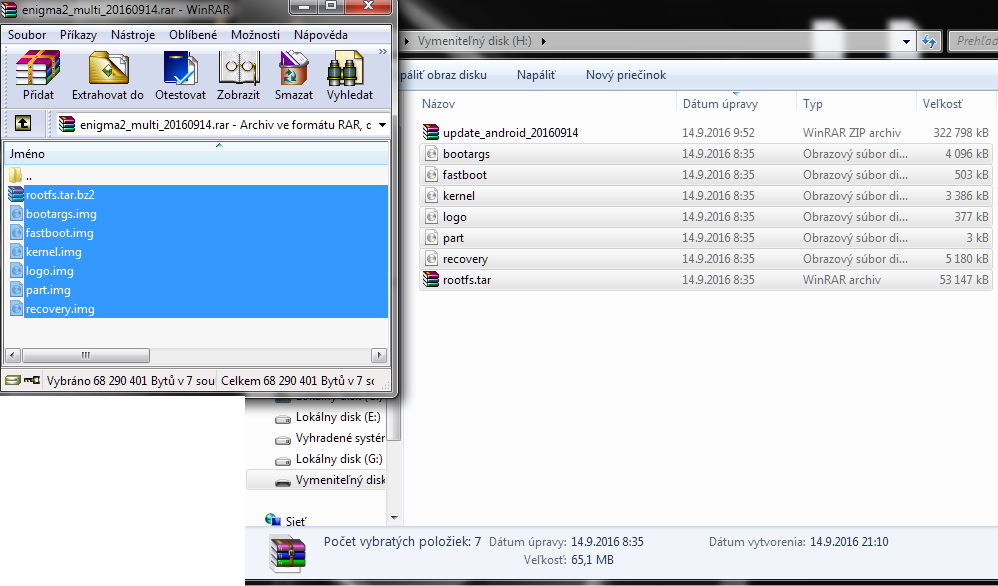Click the key password icon in status bar
The height and width of the screenshot is (586, 998).
click(x=32, y=380)
